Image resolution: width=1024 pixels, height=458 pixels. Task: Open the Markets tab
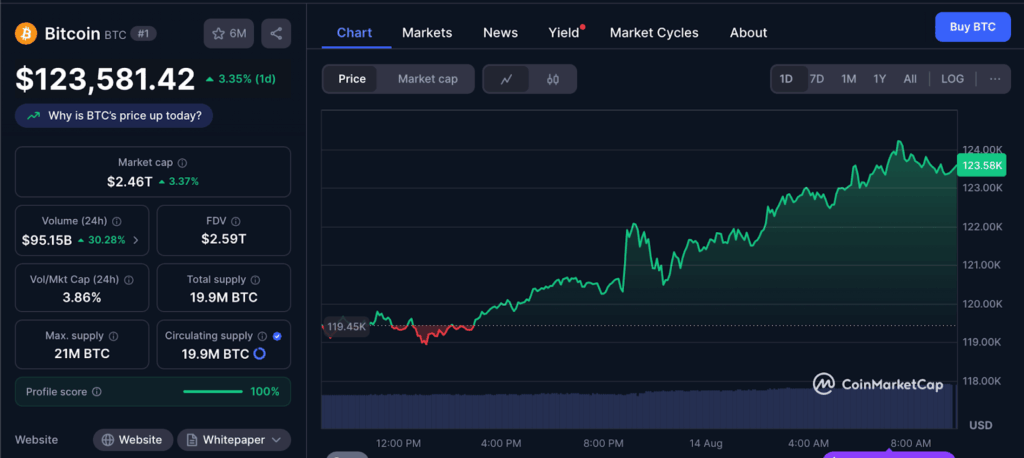pyautogui.click(x=427, y=33)
